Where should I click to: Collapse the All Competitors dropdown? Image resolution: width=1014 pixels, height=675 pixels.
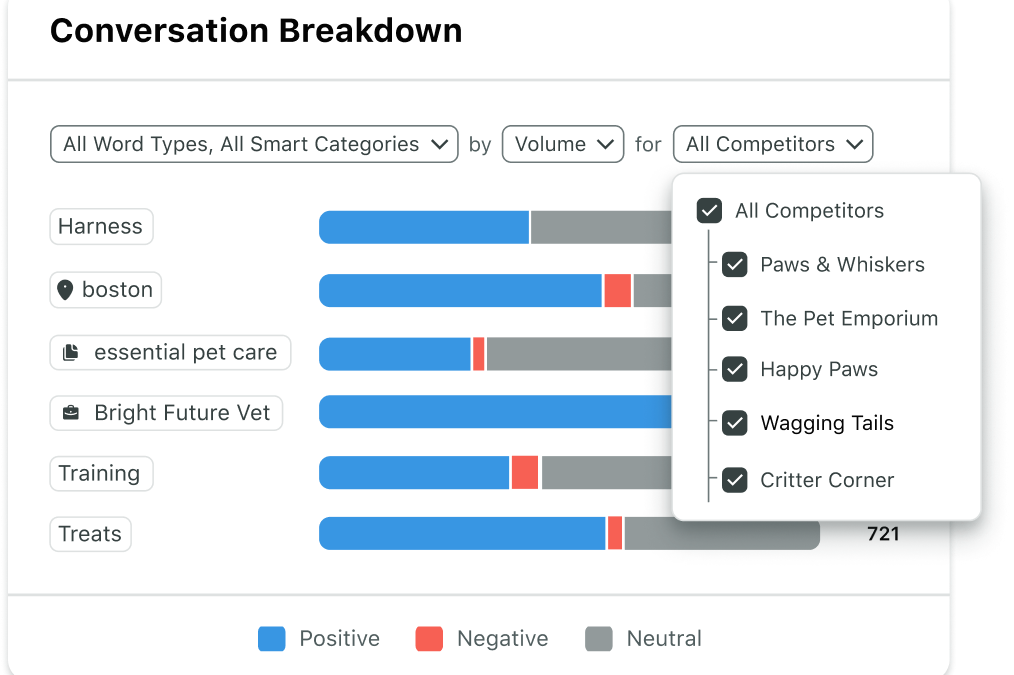pyautogui.click(x=773, y=144)
